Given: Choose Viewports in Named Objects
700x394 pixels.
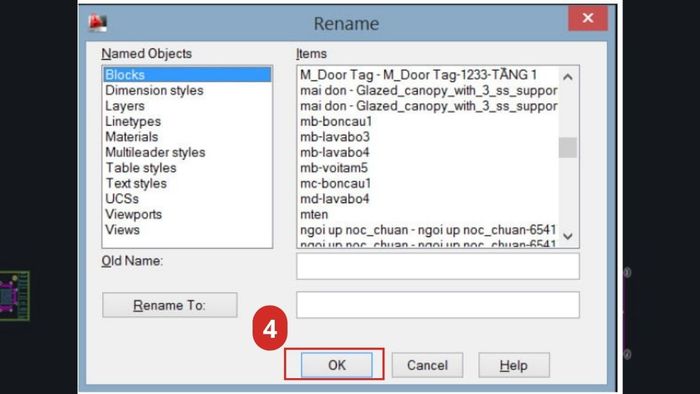Looking at the screenshot, I should [x=133, y=214].
